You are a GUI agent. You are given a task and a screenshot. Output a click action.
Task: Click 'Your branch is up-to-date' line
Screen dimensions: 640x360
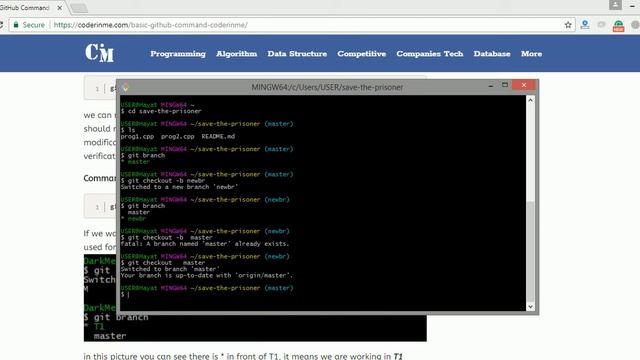207,276
